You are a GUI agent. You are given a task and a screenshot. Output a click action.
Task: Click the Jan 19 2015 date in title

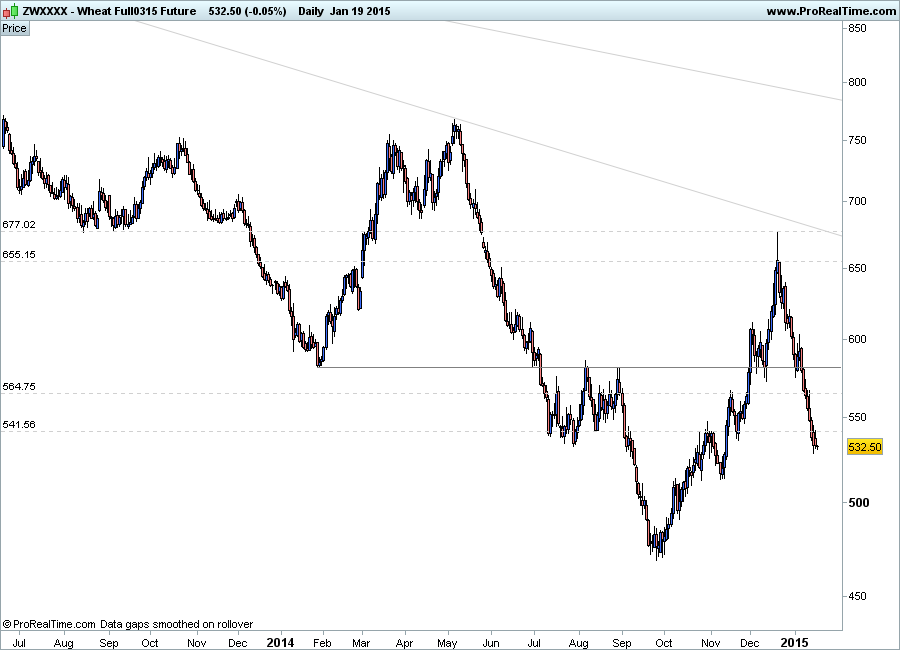coord(364,11)
